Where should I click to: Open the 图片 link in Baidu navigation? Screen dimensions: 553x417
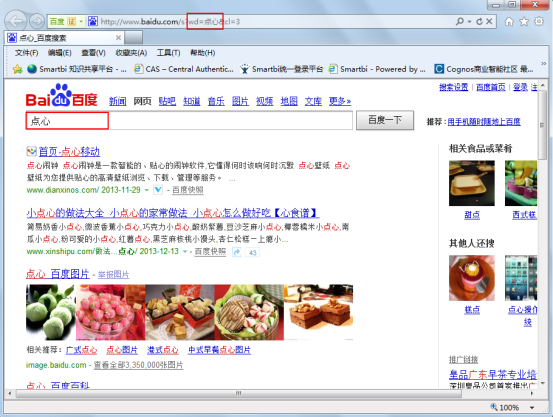click(x=240, y=101)
